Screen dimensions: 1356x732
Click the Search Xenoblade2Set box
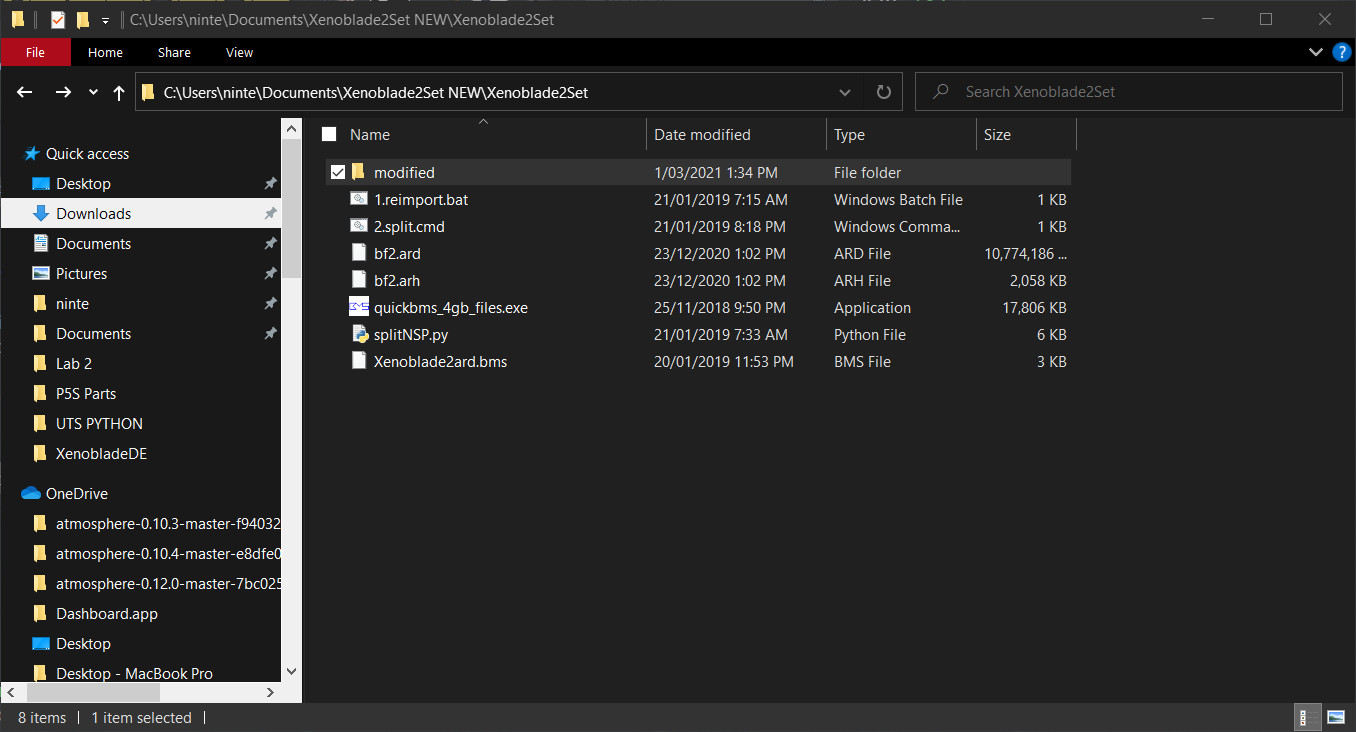[1129, 92]
